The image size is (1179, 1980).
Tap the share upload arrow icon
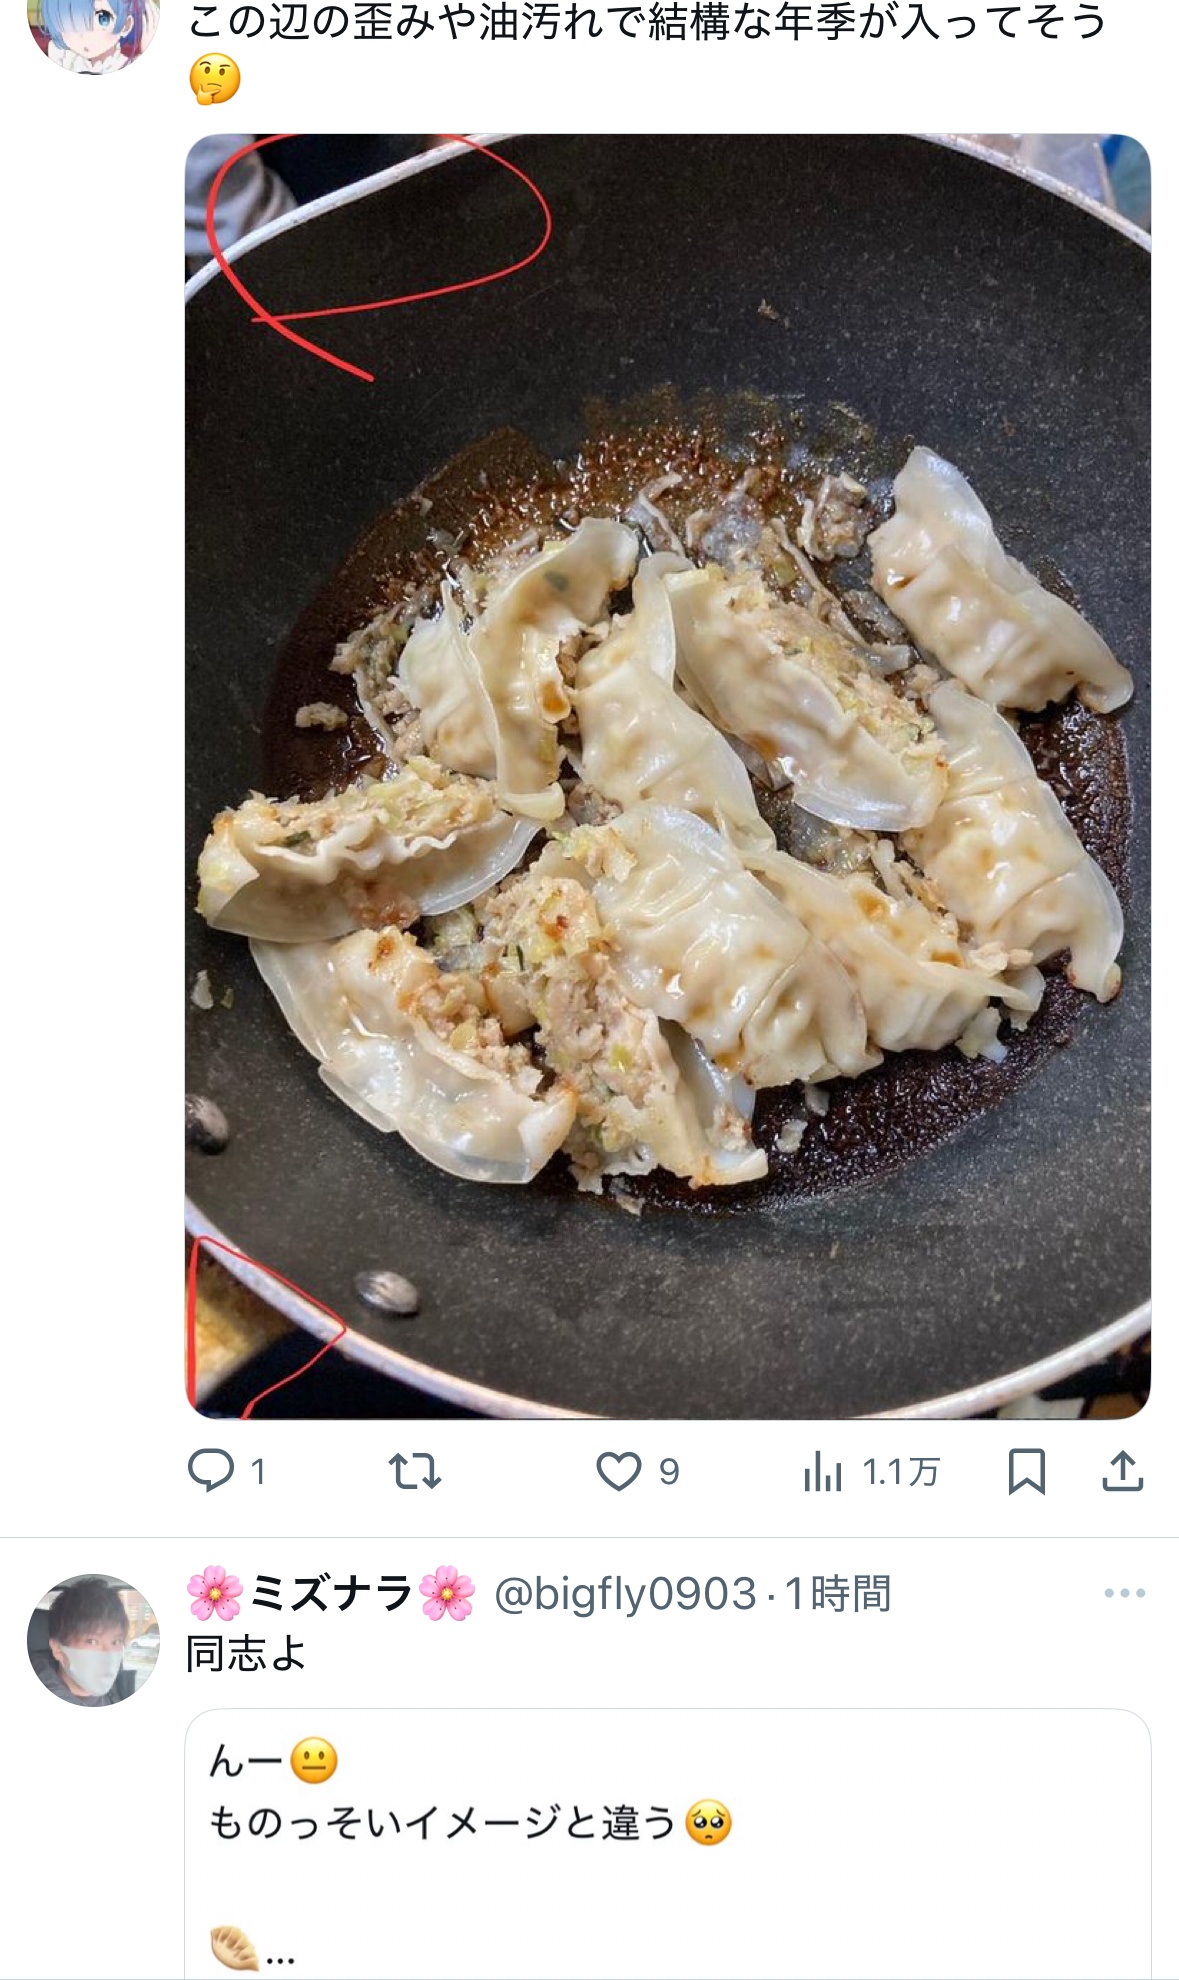(1122, 1471)
